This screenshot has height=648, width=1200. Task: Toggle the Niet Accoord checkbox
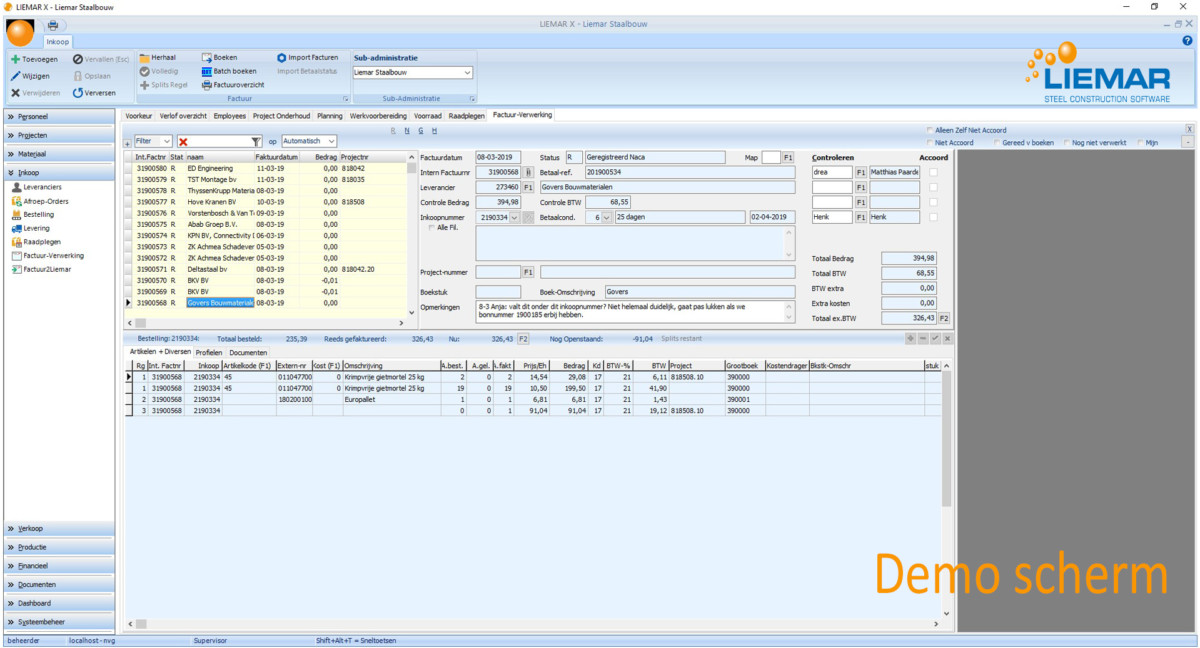coord(930,143)
